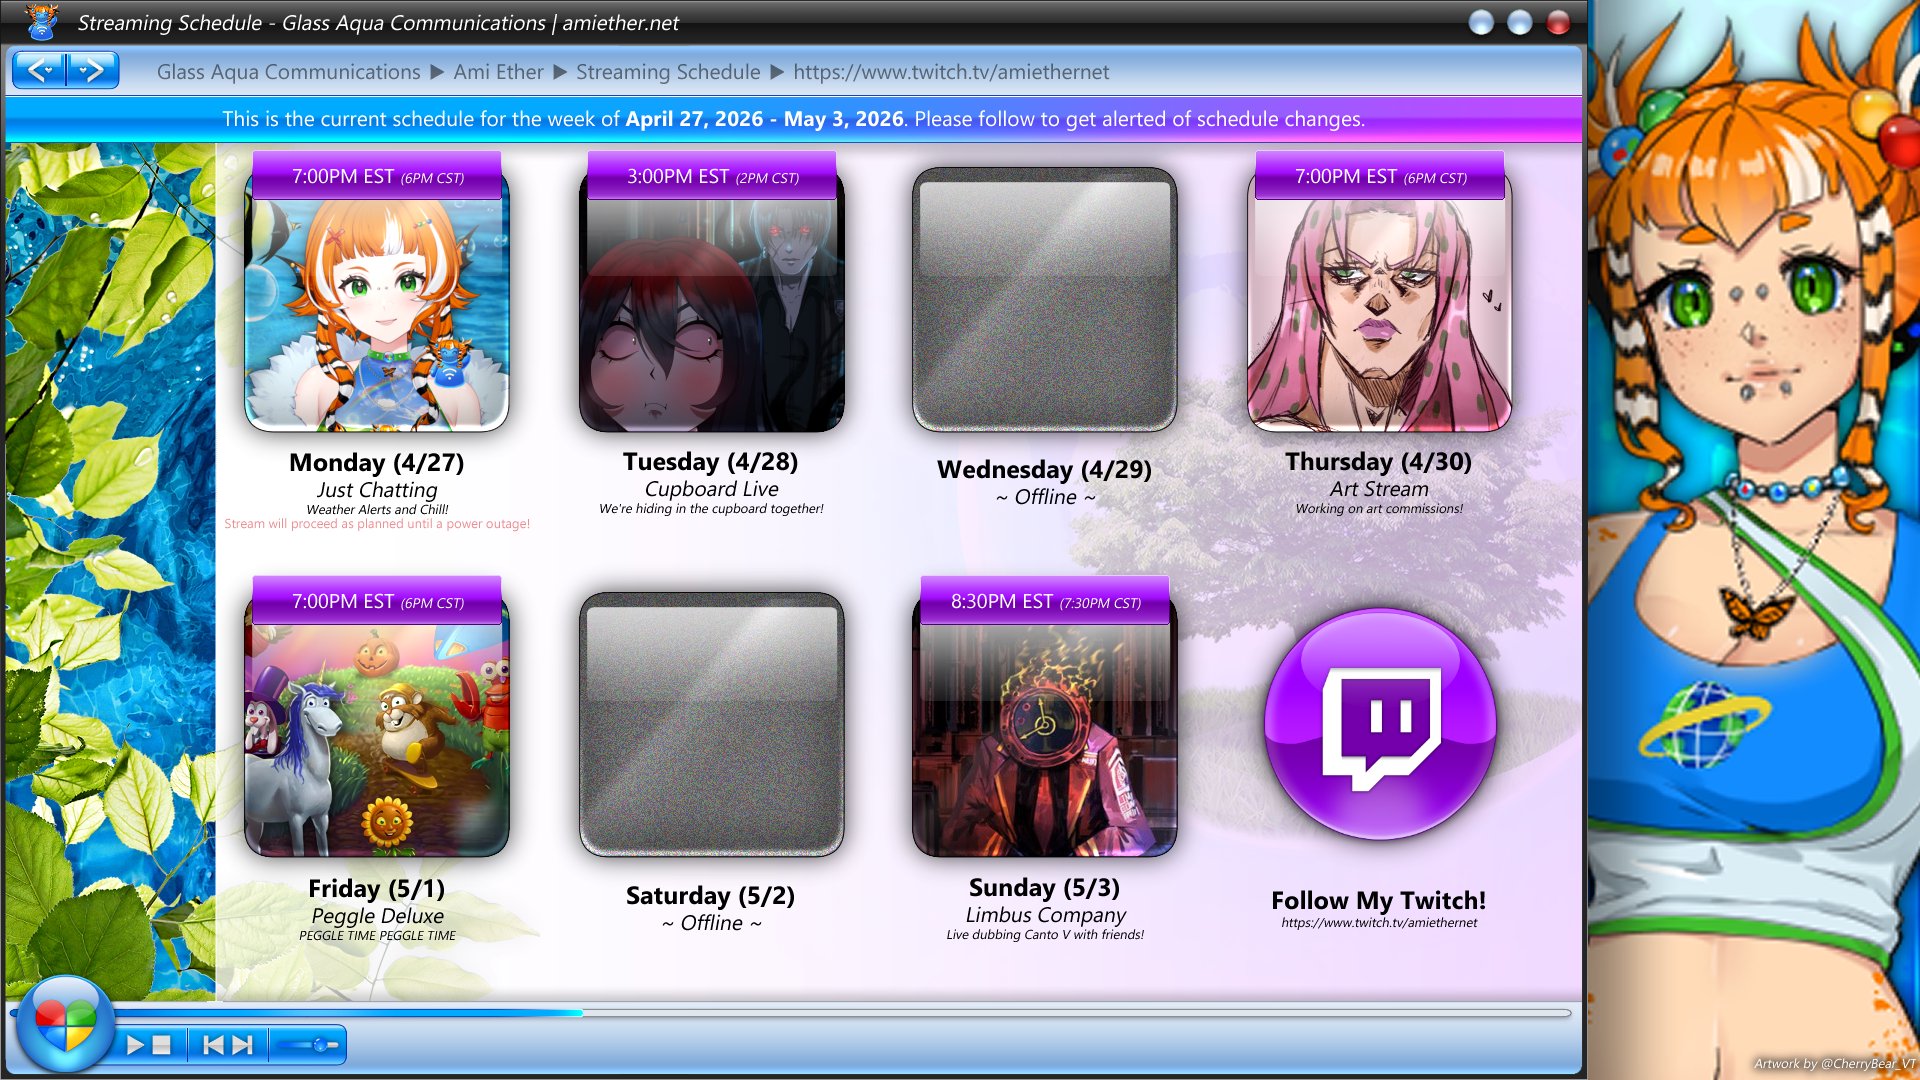Click Tuesday (4/28) heading text
The image size is (1920, 1080).
coord(711,461)
